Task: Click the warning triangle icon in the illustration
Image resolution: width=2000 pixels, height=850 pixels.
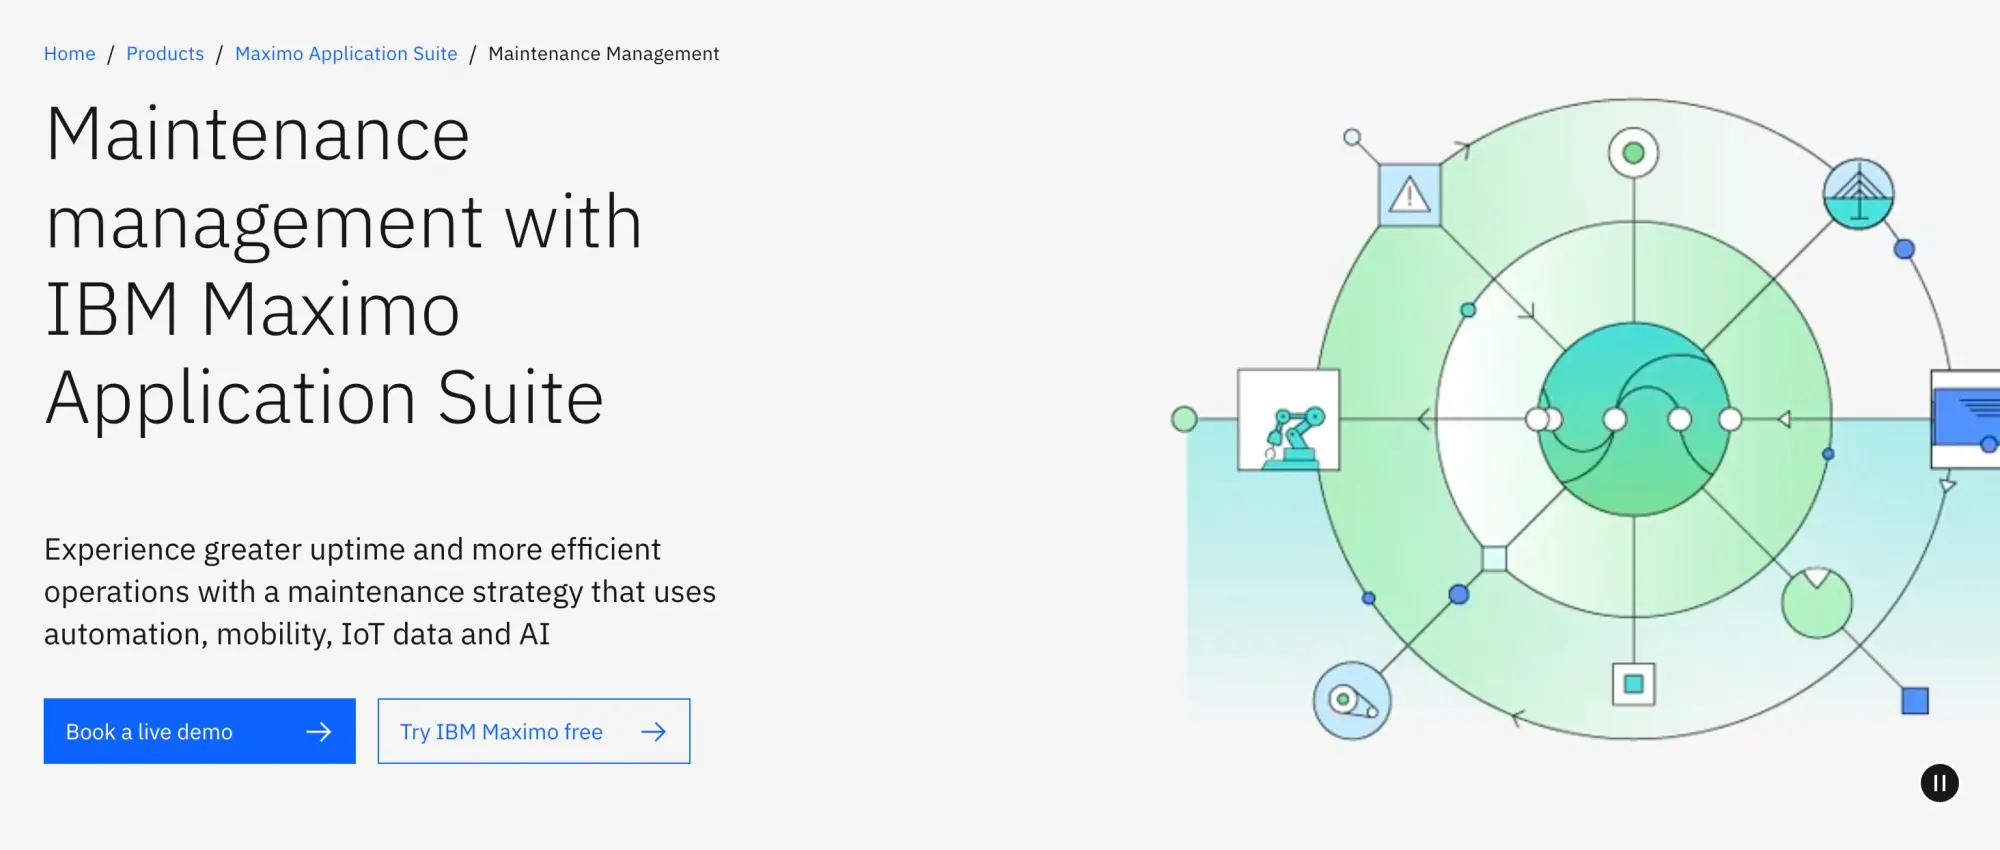Action: coord(1410,195)
